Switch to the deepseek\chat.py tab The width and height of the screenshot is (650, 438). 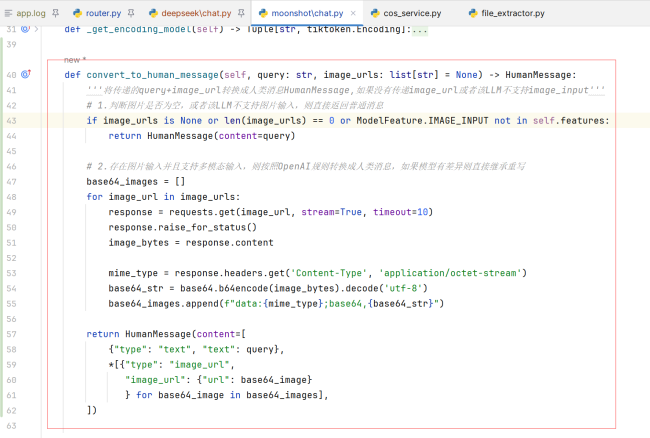[x=190, y=13]
